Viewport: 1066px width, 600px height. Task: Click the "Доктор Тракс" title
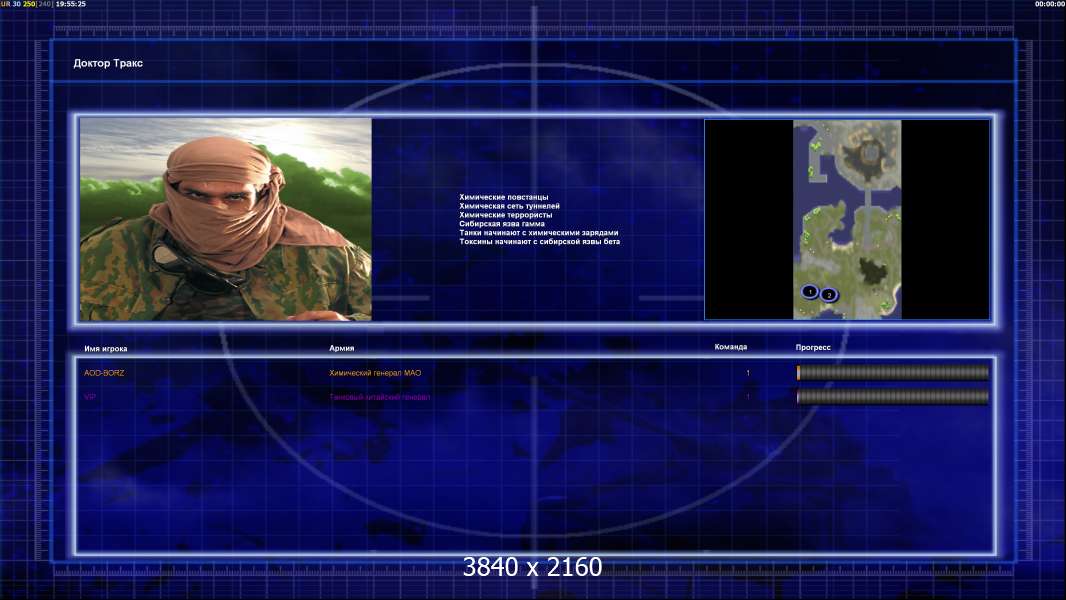coord(108,63)
